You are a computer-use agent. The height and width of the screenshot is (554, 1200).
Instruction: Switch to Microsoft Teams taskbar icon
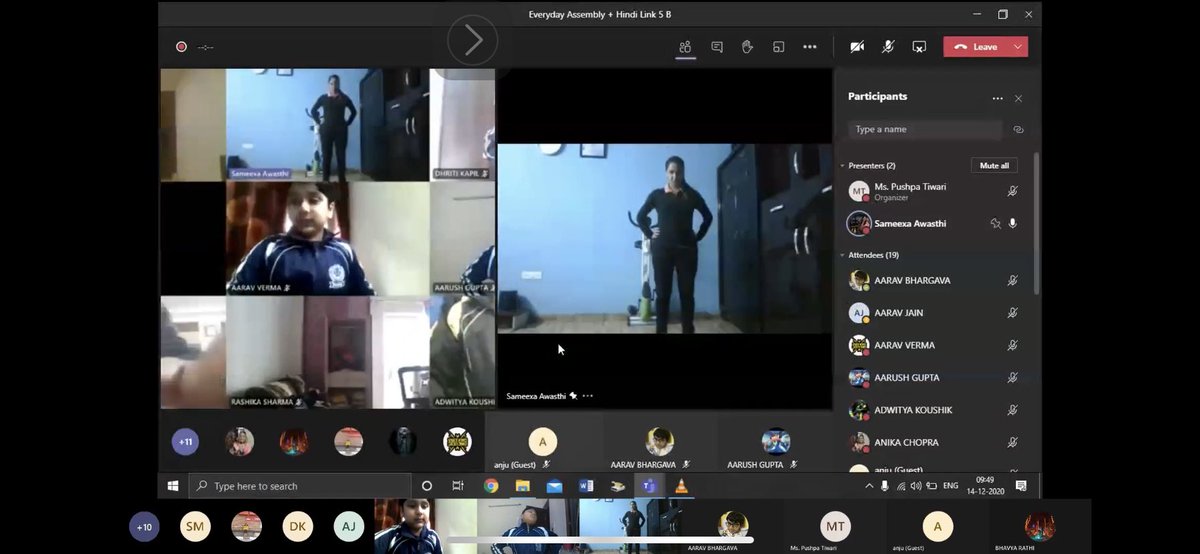649,486
